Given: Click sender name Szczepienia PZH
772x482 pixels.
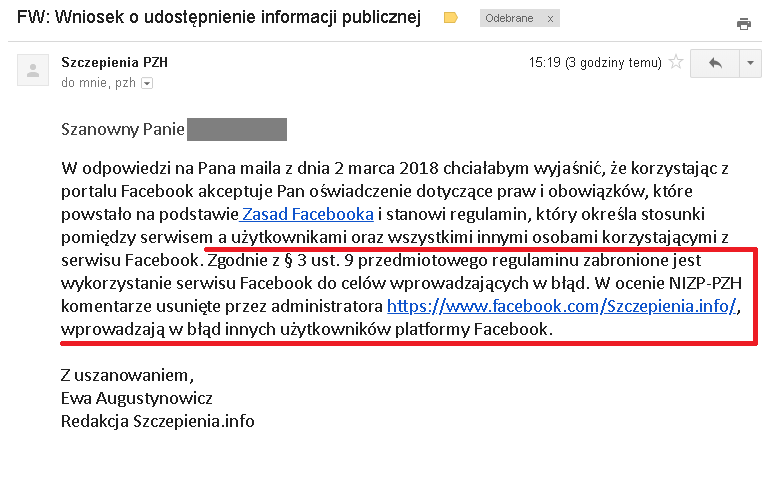Looking at the screenshot, I should point(115,62).
